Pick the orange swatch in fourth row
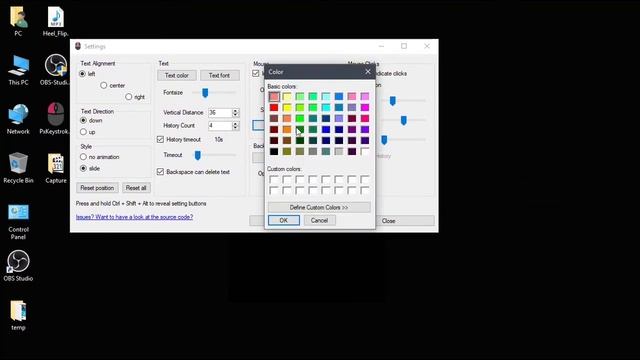 (287, 129)
